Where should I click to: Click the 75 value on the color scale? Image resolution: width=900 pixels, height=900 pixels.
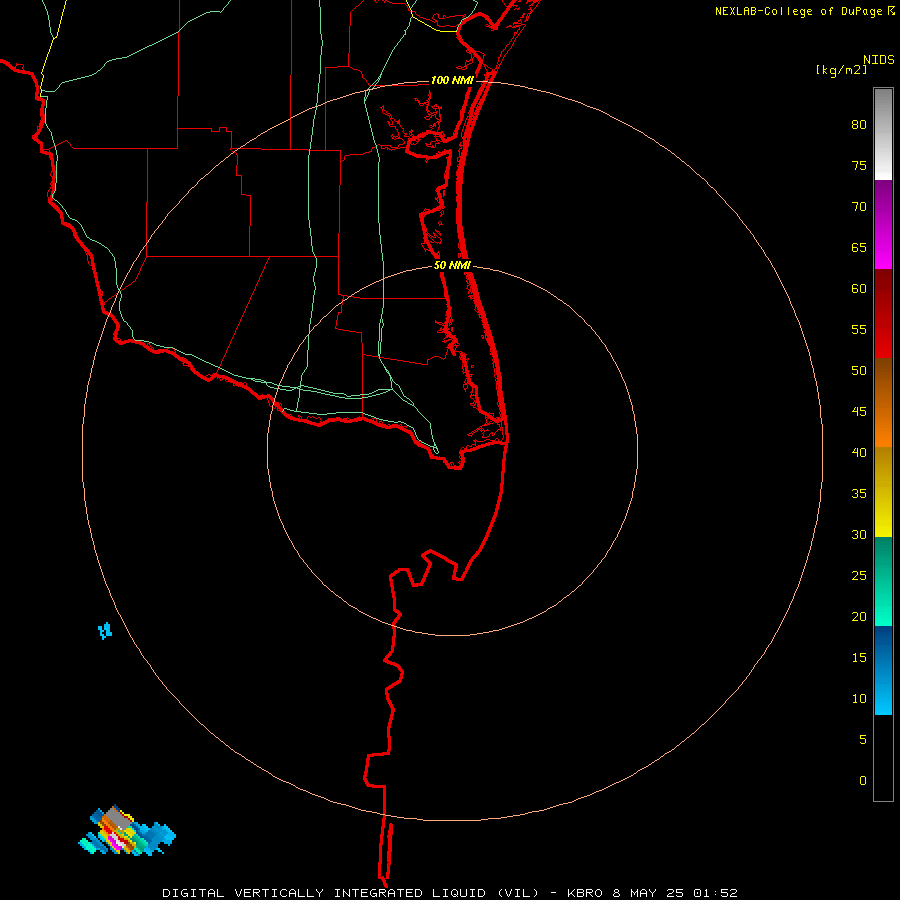pyautogui.click(x=859, y=166)
